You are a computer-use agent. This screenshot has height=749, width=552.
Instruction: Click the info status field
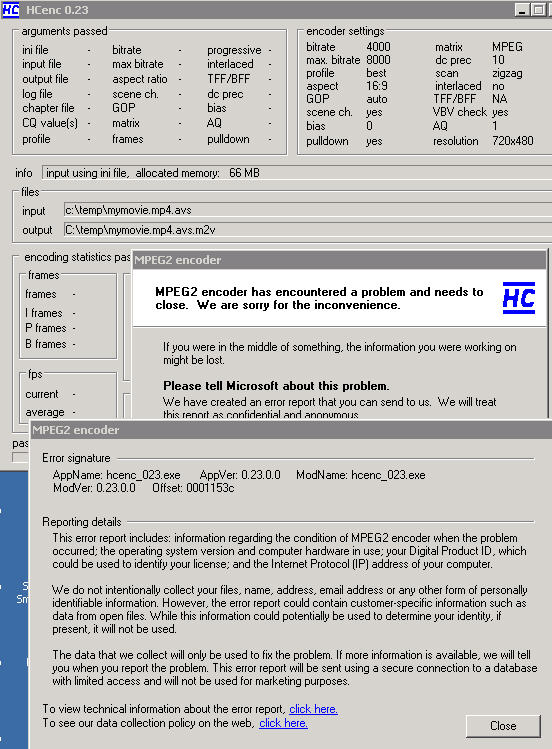pyautogui.click(x=297, y=173)
